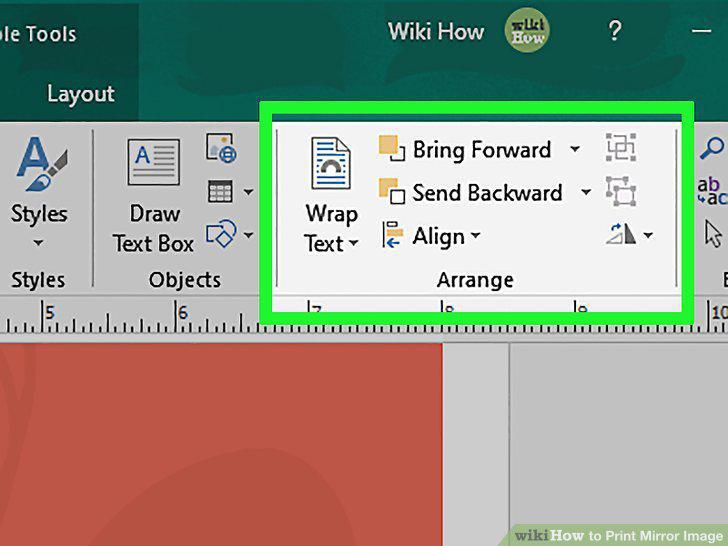Click the Select pointer icon
Viewport: 728px width, 546px height.
(713, 234)
